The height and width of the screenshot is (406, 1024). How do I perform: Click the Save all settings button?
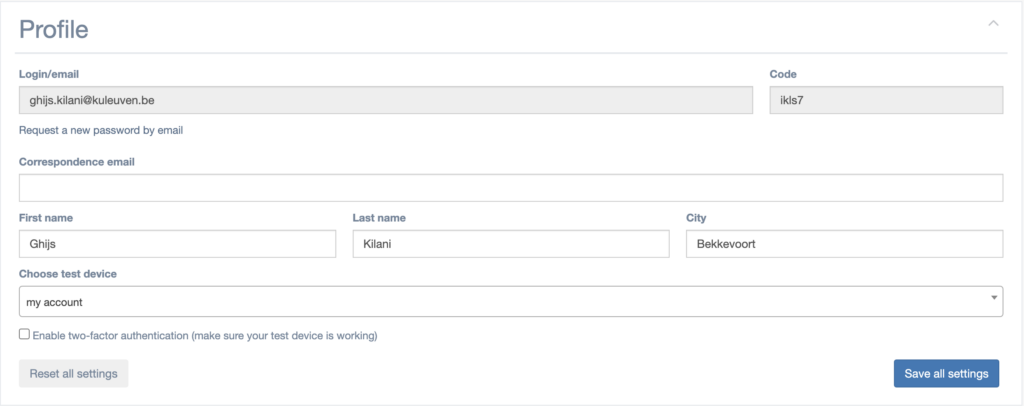(x=946, y=373)
